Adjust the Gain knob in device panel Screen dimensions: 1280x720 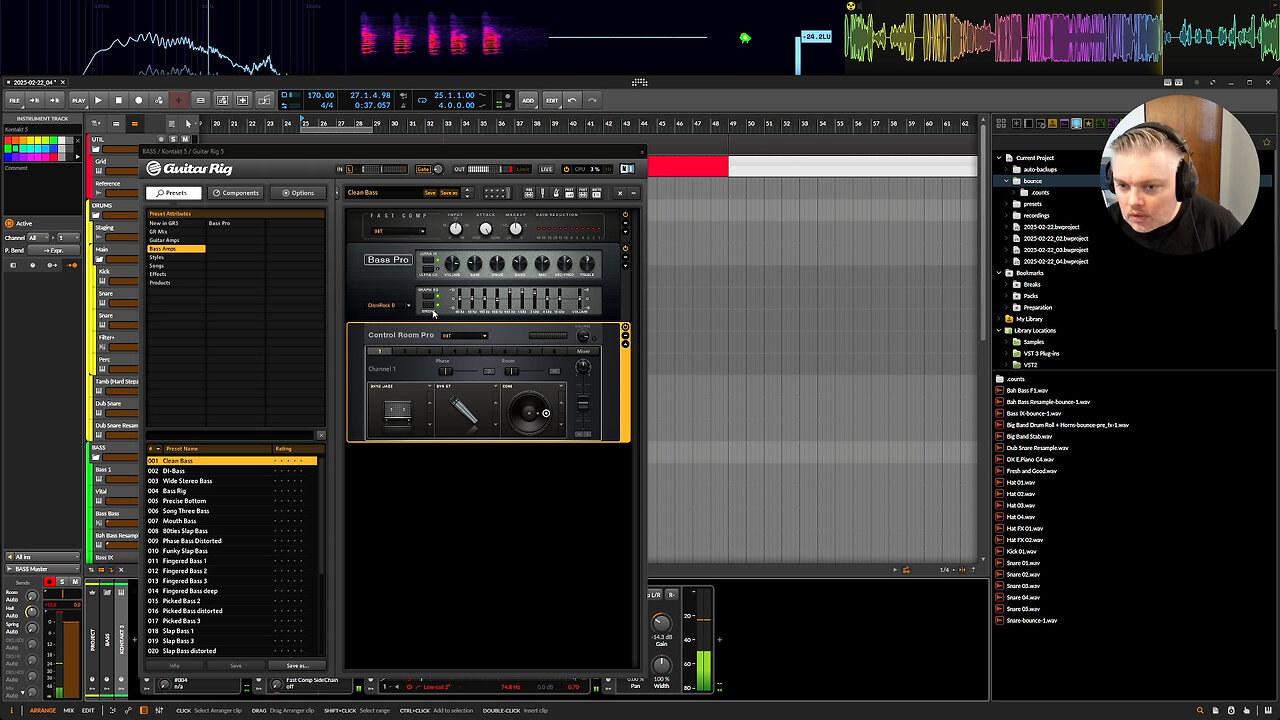661,622
